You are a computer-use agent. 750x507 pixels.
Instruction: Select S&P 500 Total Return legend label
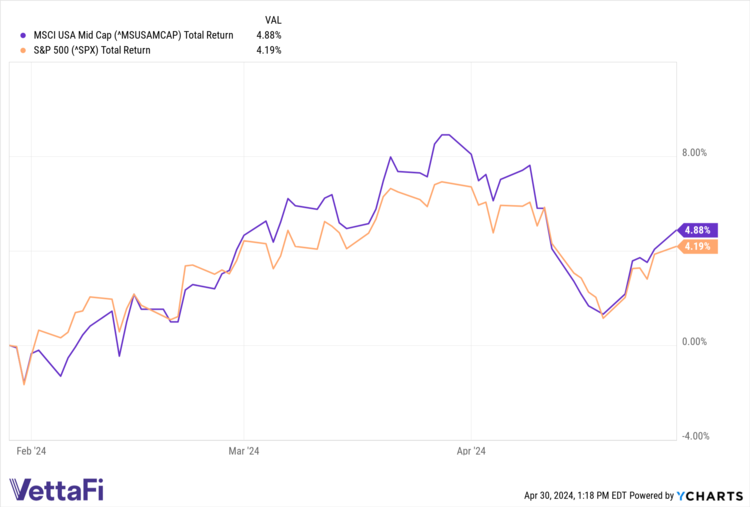point(91,50)
